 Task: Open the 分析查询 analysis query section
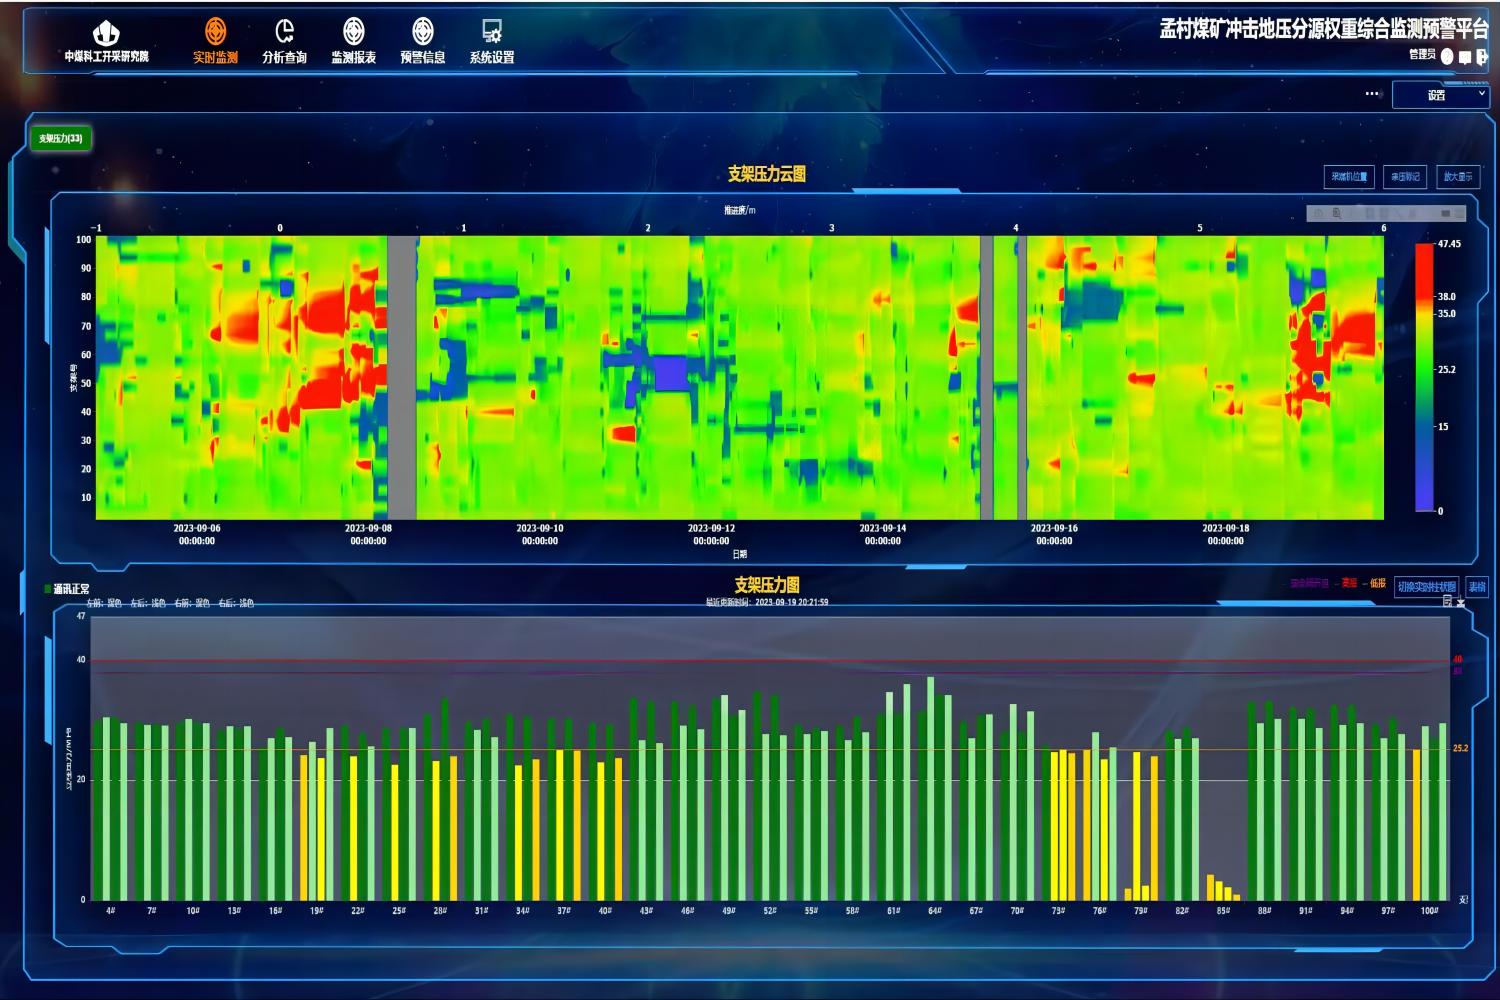[284, 41]
